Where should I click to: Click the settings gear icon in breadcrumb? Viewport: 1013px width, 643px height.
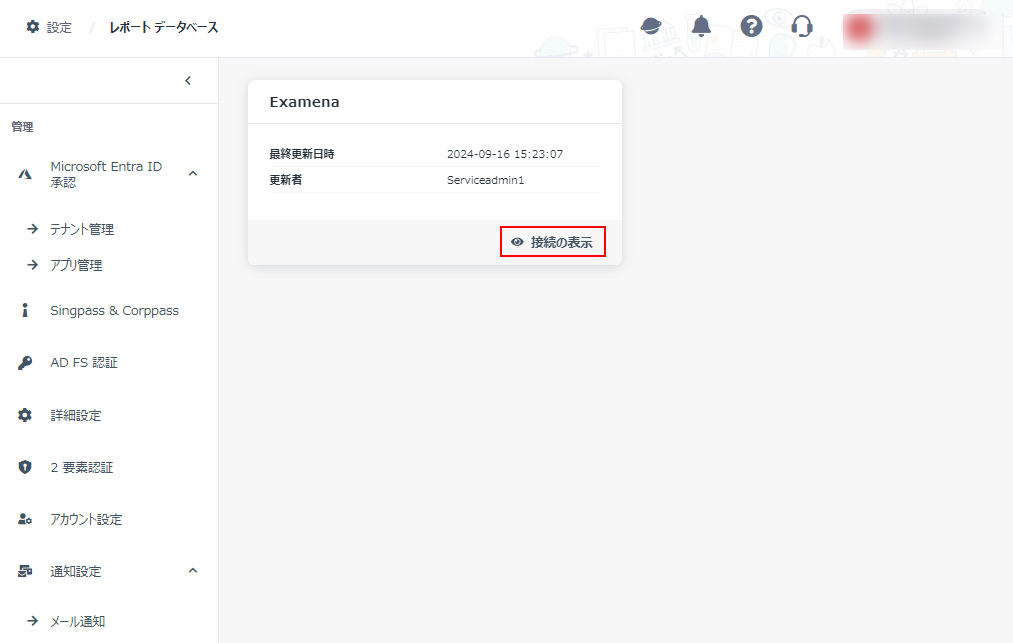tap(32, 27)
